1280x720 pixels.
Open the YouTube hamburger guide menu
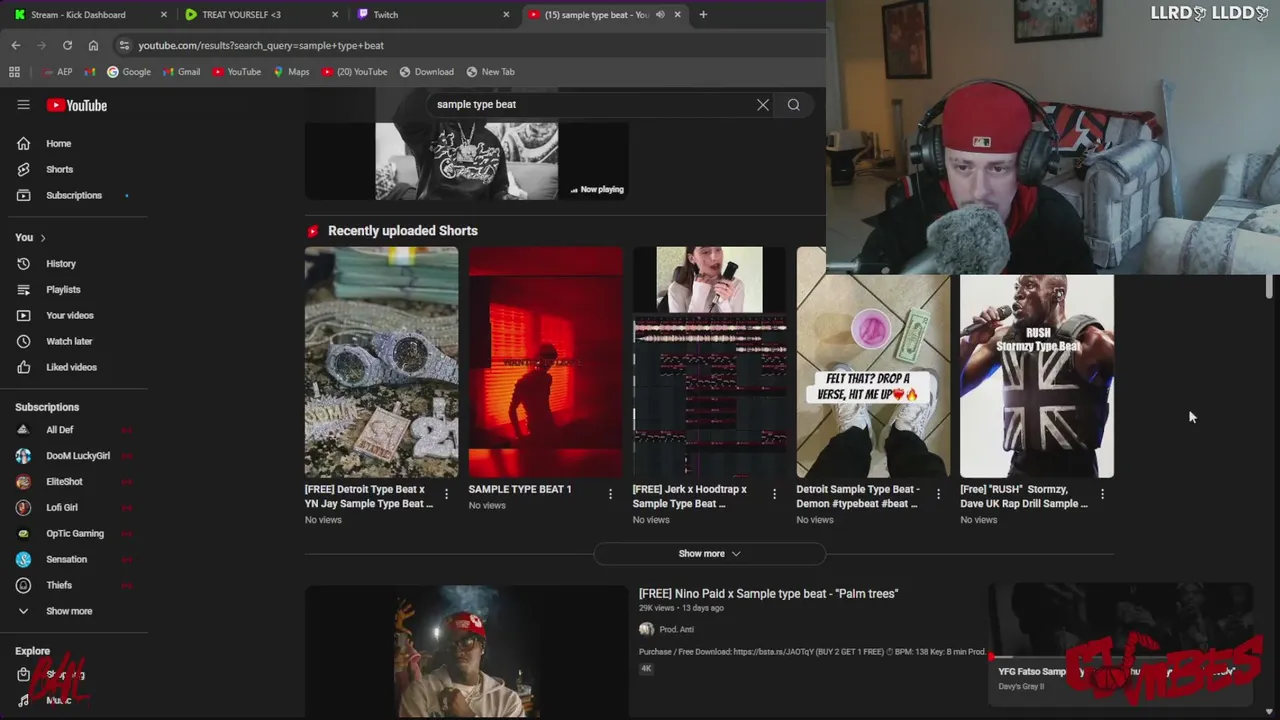(23, 105)
